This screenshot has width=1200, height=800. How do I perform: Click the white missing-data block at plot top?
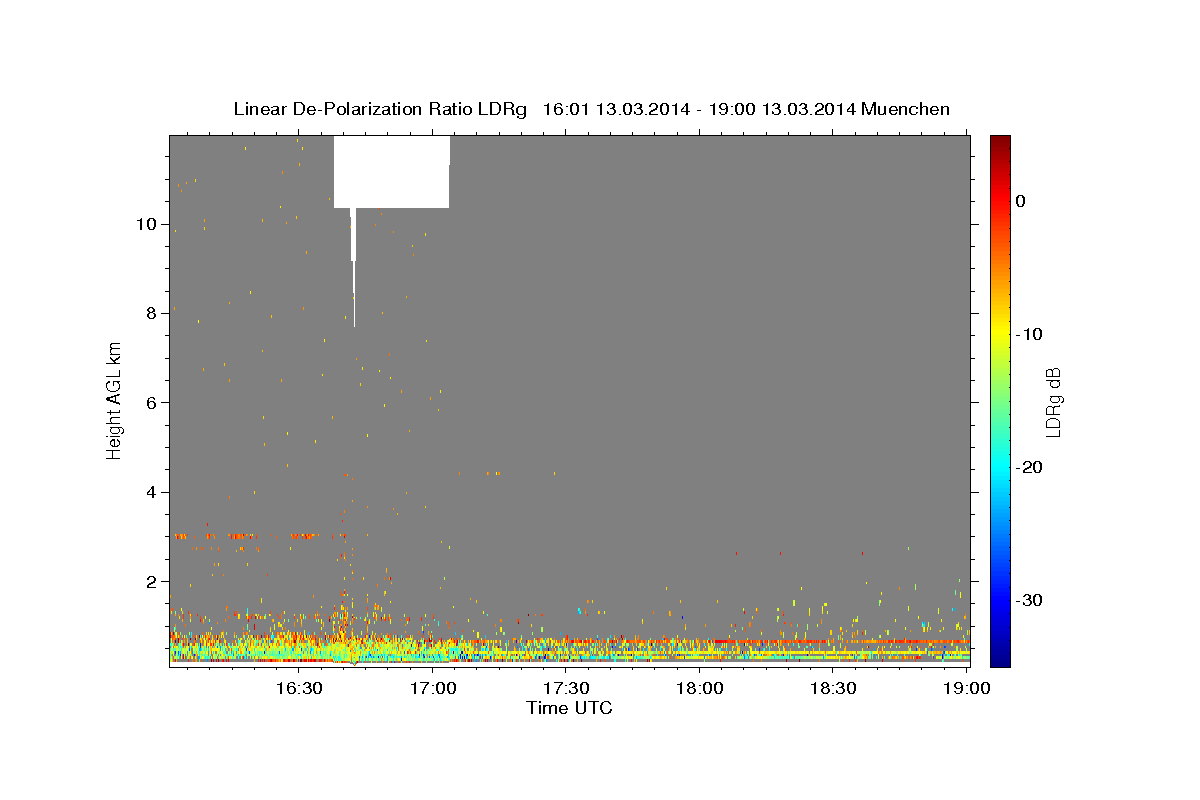click(391, 171)
